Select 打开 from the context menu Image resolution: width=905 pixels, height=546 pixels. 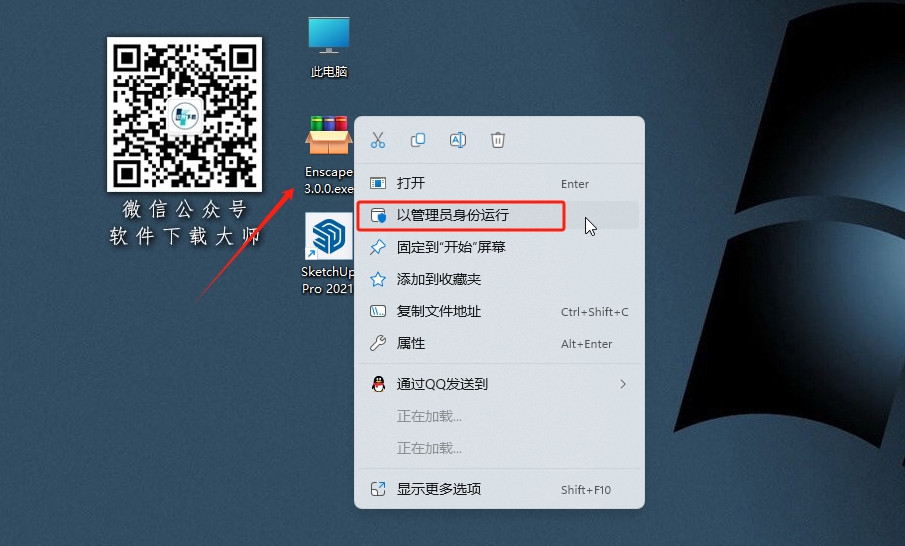[499, 184]
